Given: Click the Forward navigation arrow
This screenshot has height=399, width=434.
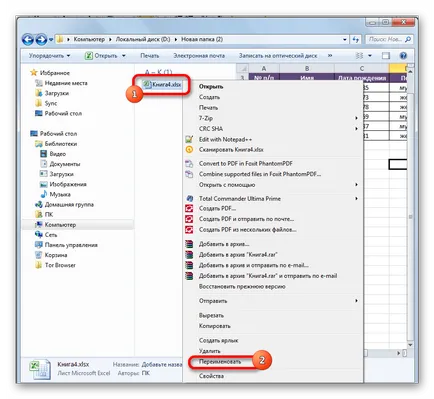Looking at the screenshot, I should [41, 40].
